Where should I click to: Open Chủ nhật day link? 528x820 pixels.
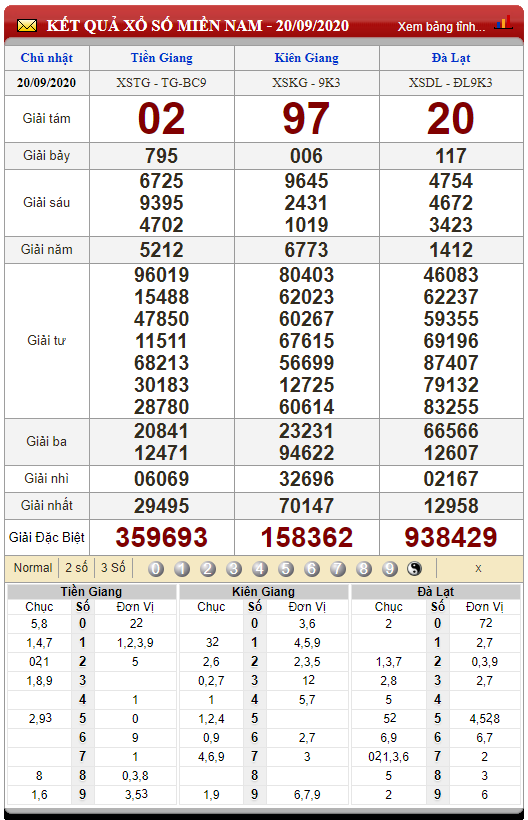(x=47, y=58)
